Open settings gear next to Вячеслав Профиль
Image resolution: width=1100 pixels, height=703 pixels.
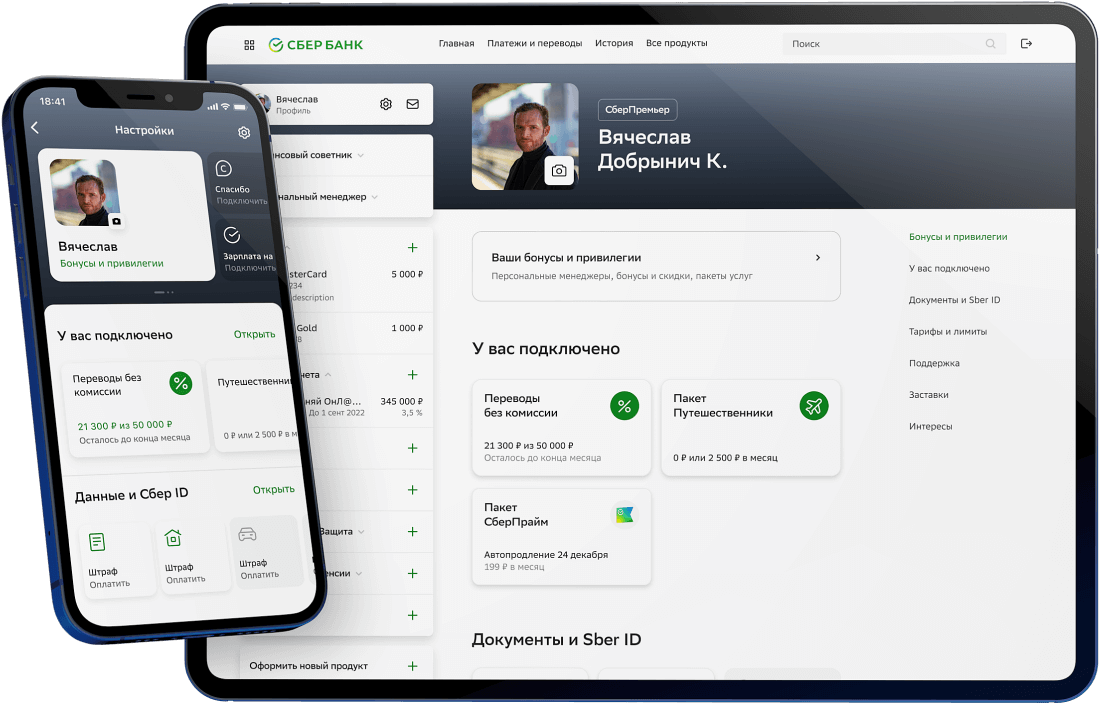click(386, 104)
